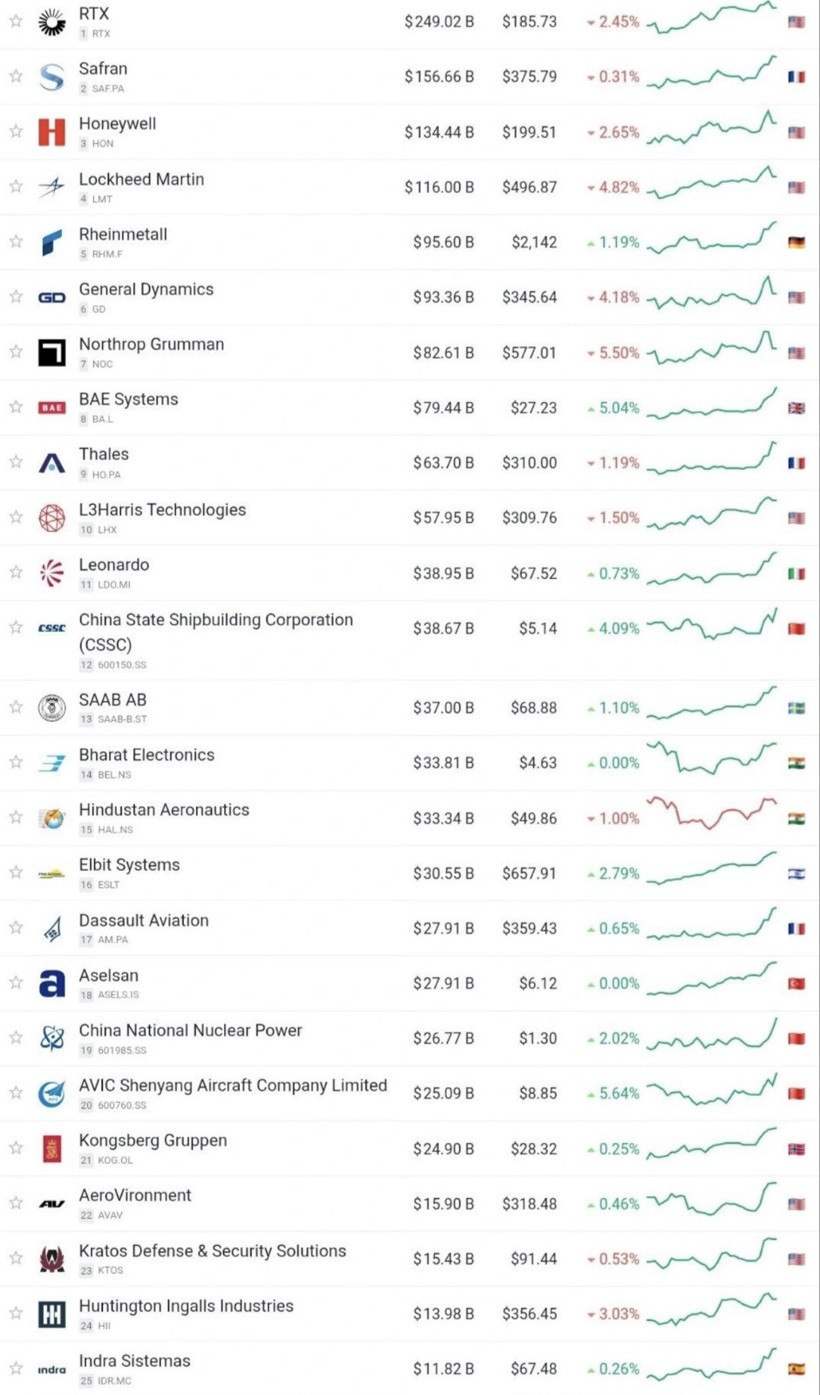Image resolution: width=820 pixels, height=1395 pixels.
Task: Open China State Shipbuilding Corporation link
Action: [215, 620]
